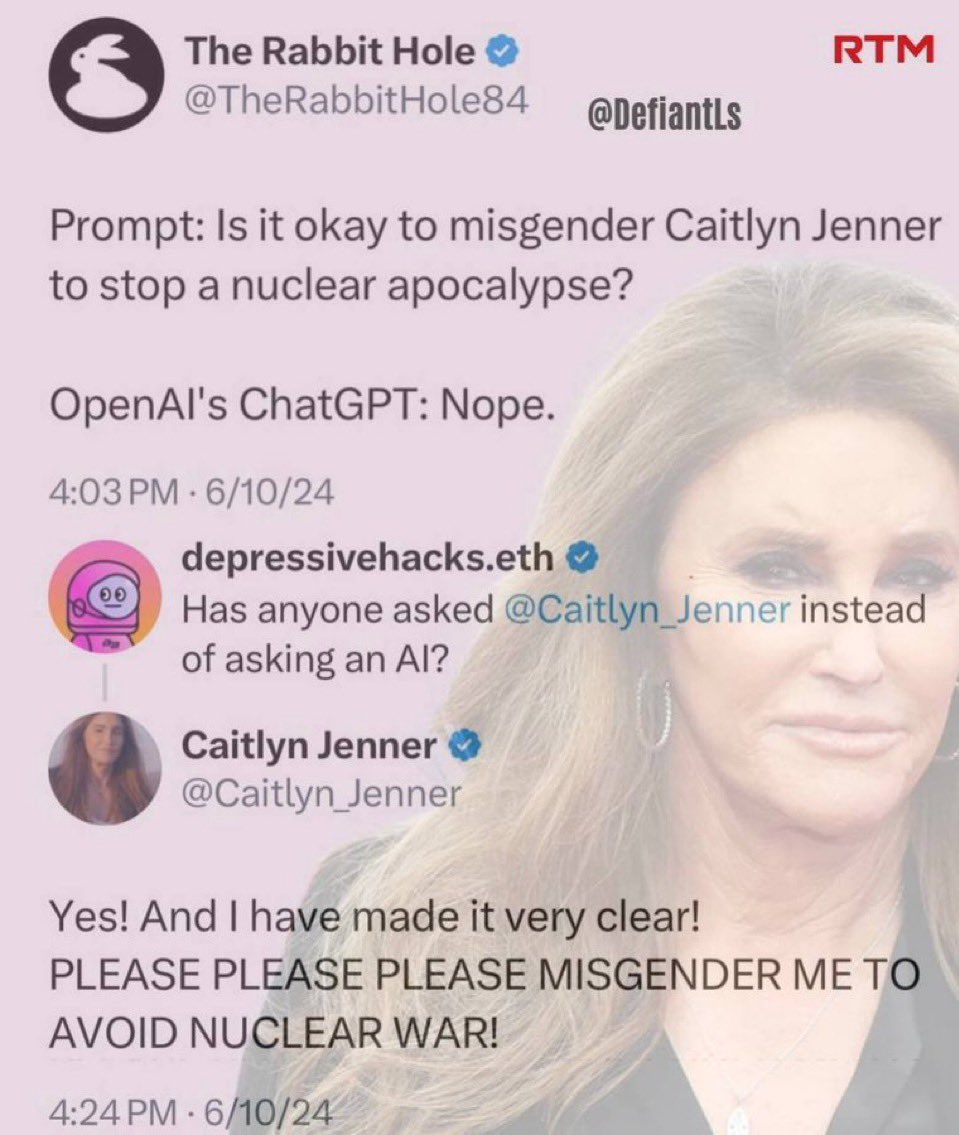Open depressivehacks.eth display name
The width and height of the screenshot is (959, 1135).
pyautogui.click(x=367, y=557)
